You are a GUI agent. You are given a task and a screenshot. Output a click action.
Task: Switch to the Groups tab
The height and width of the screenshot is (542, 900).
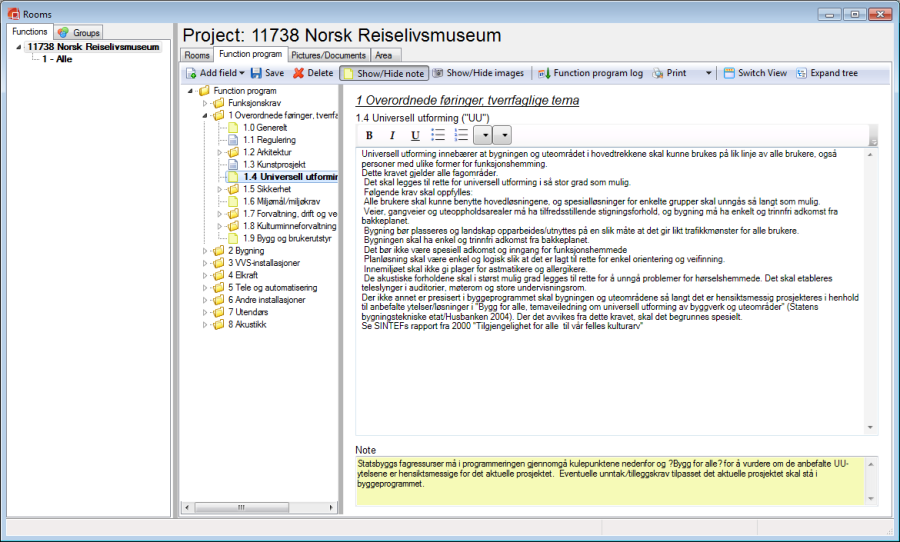click(79, 32)
